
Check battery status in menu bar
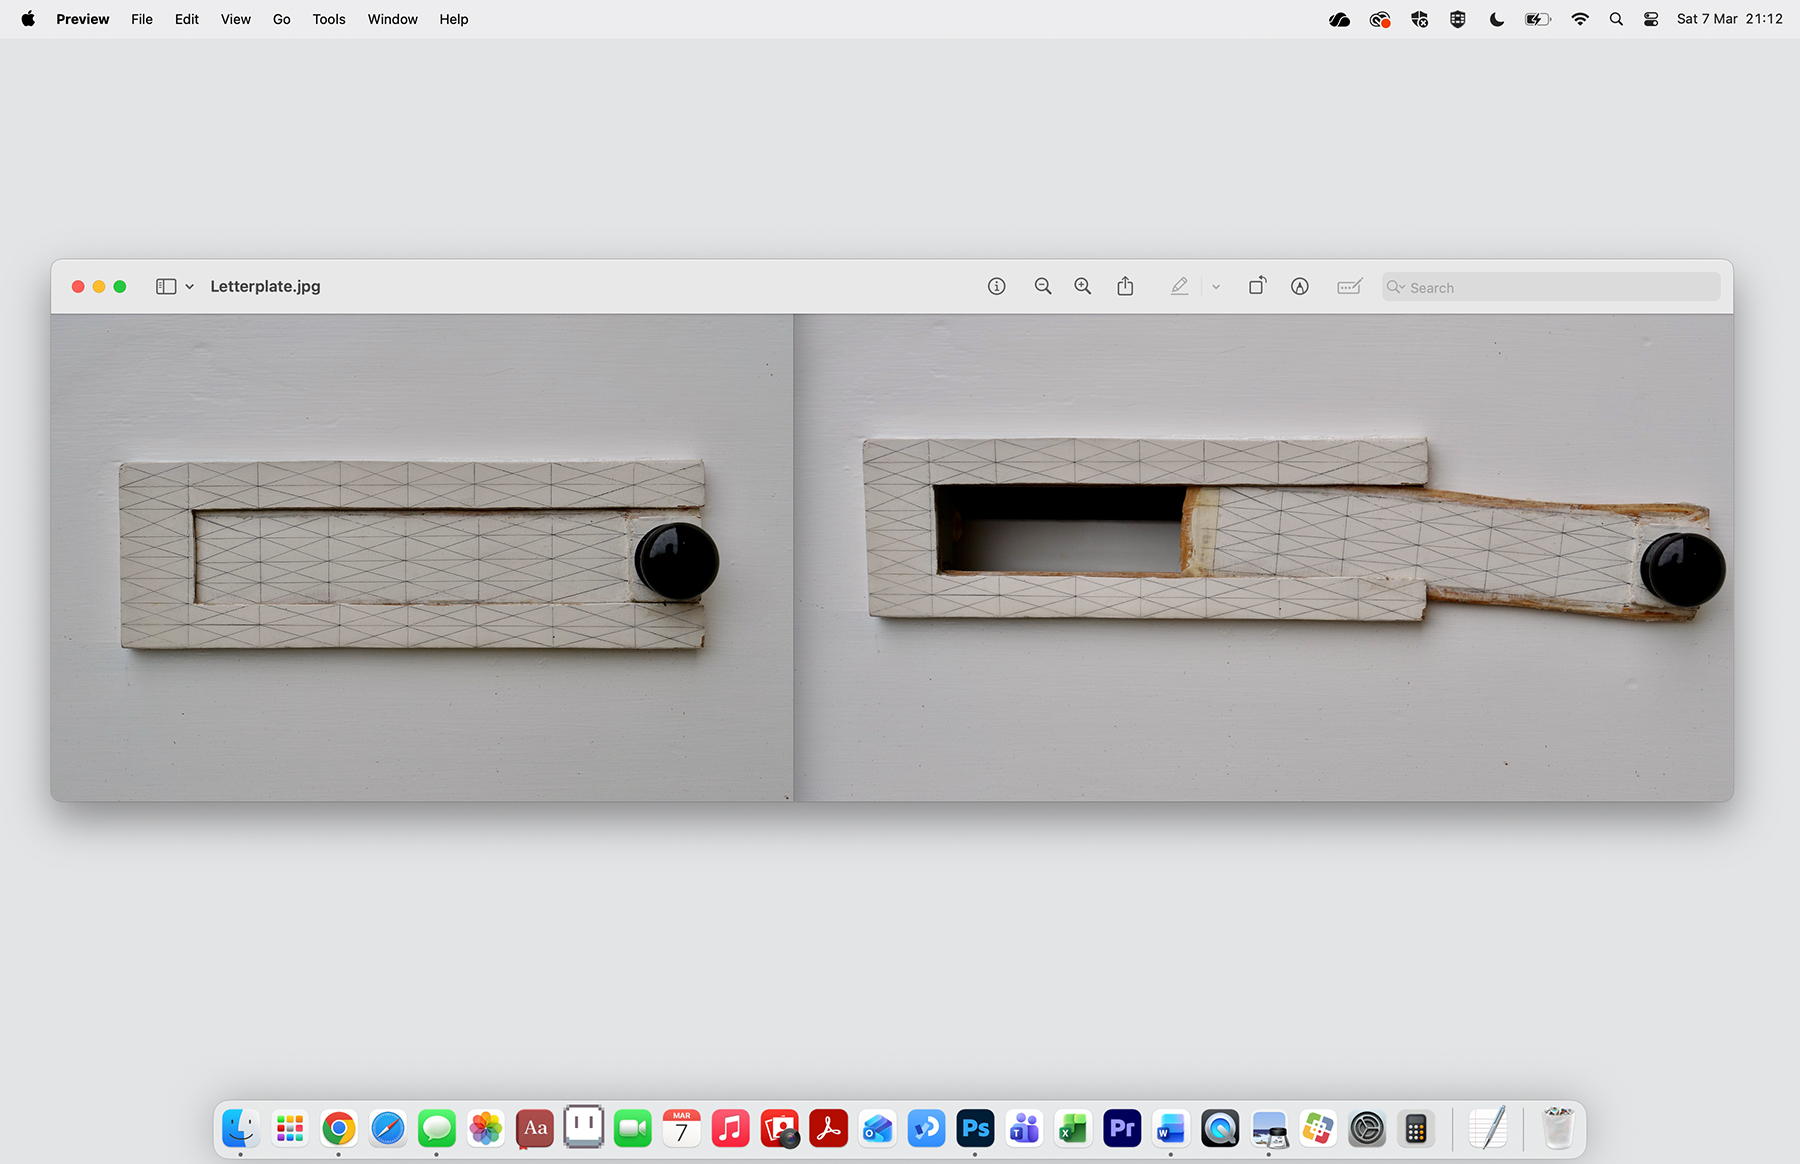[x=1538, y=18]
